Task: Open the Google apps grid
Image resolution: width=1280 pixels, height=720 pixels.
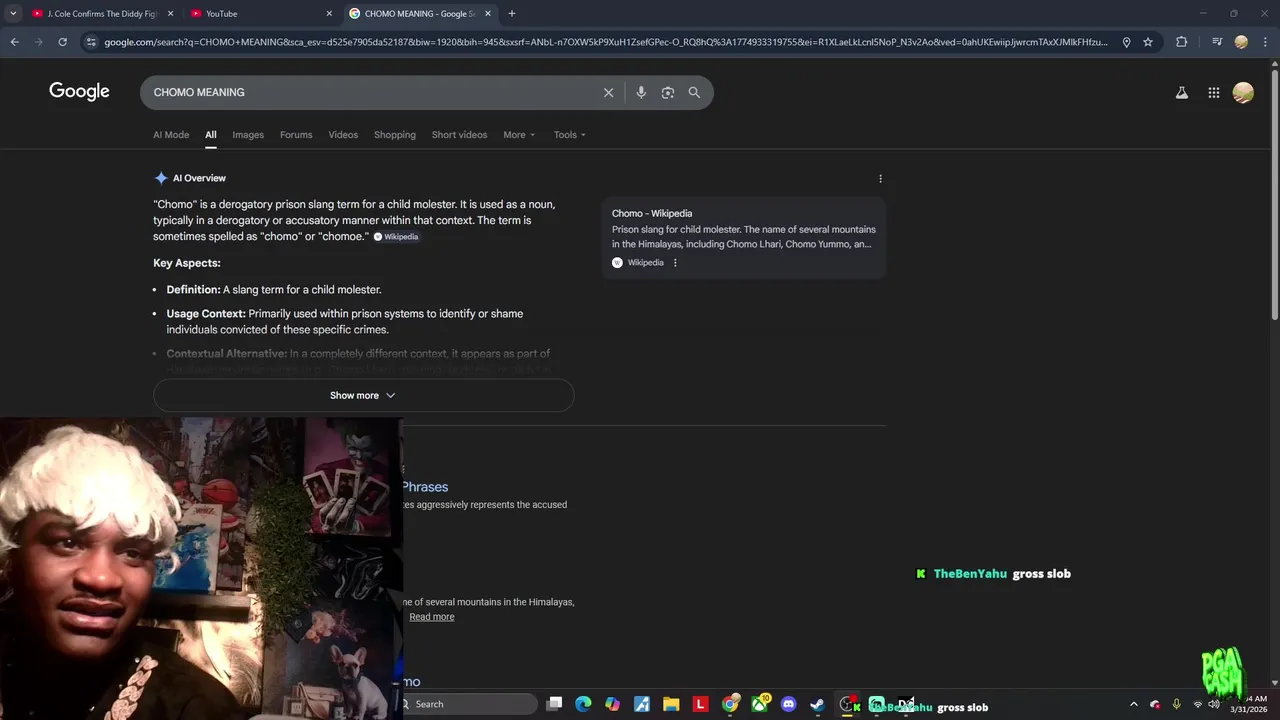Action: (1214, 92)
